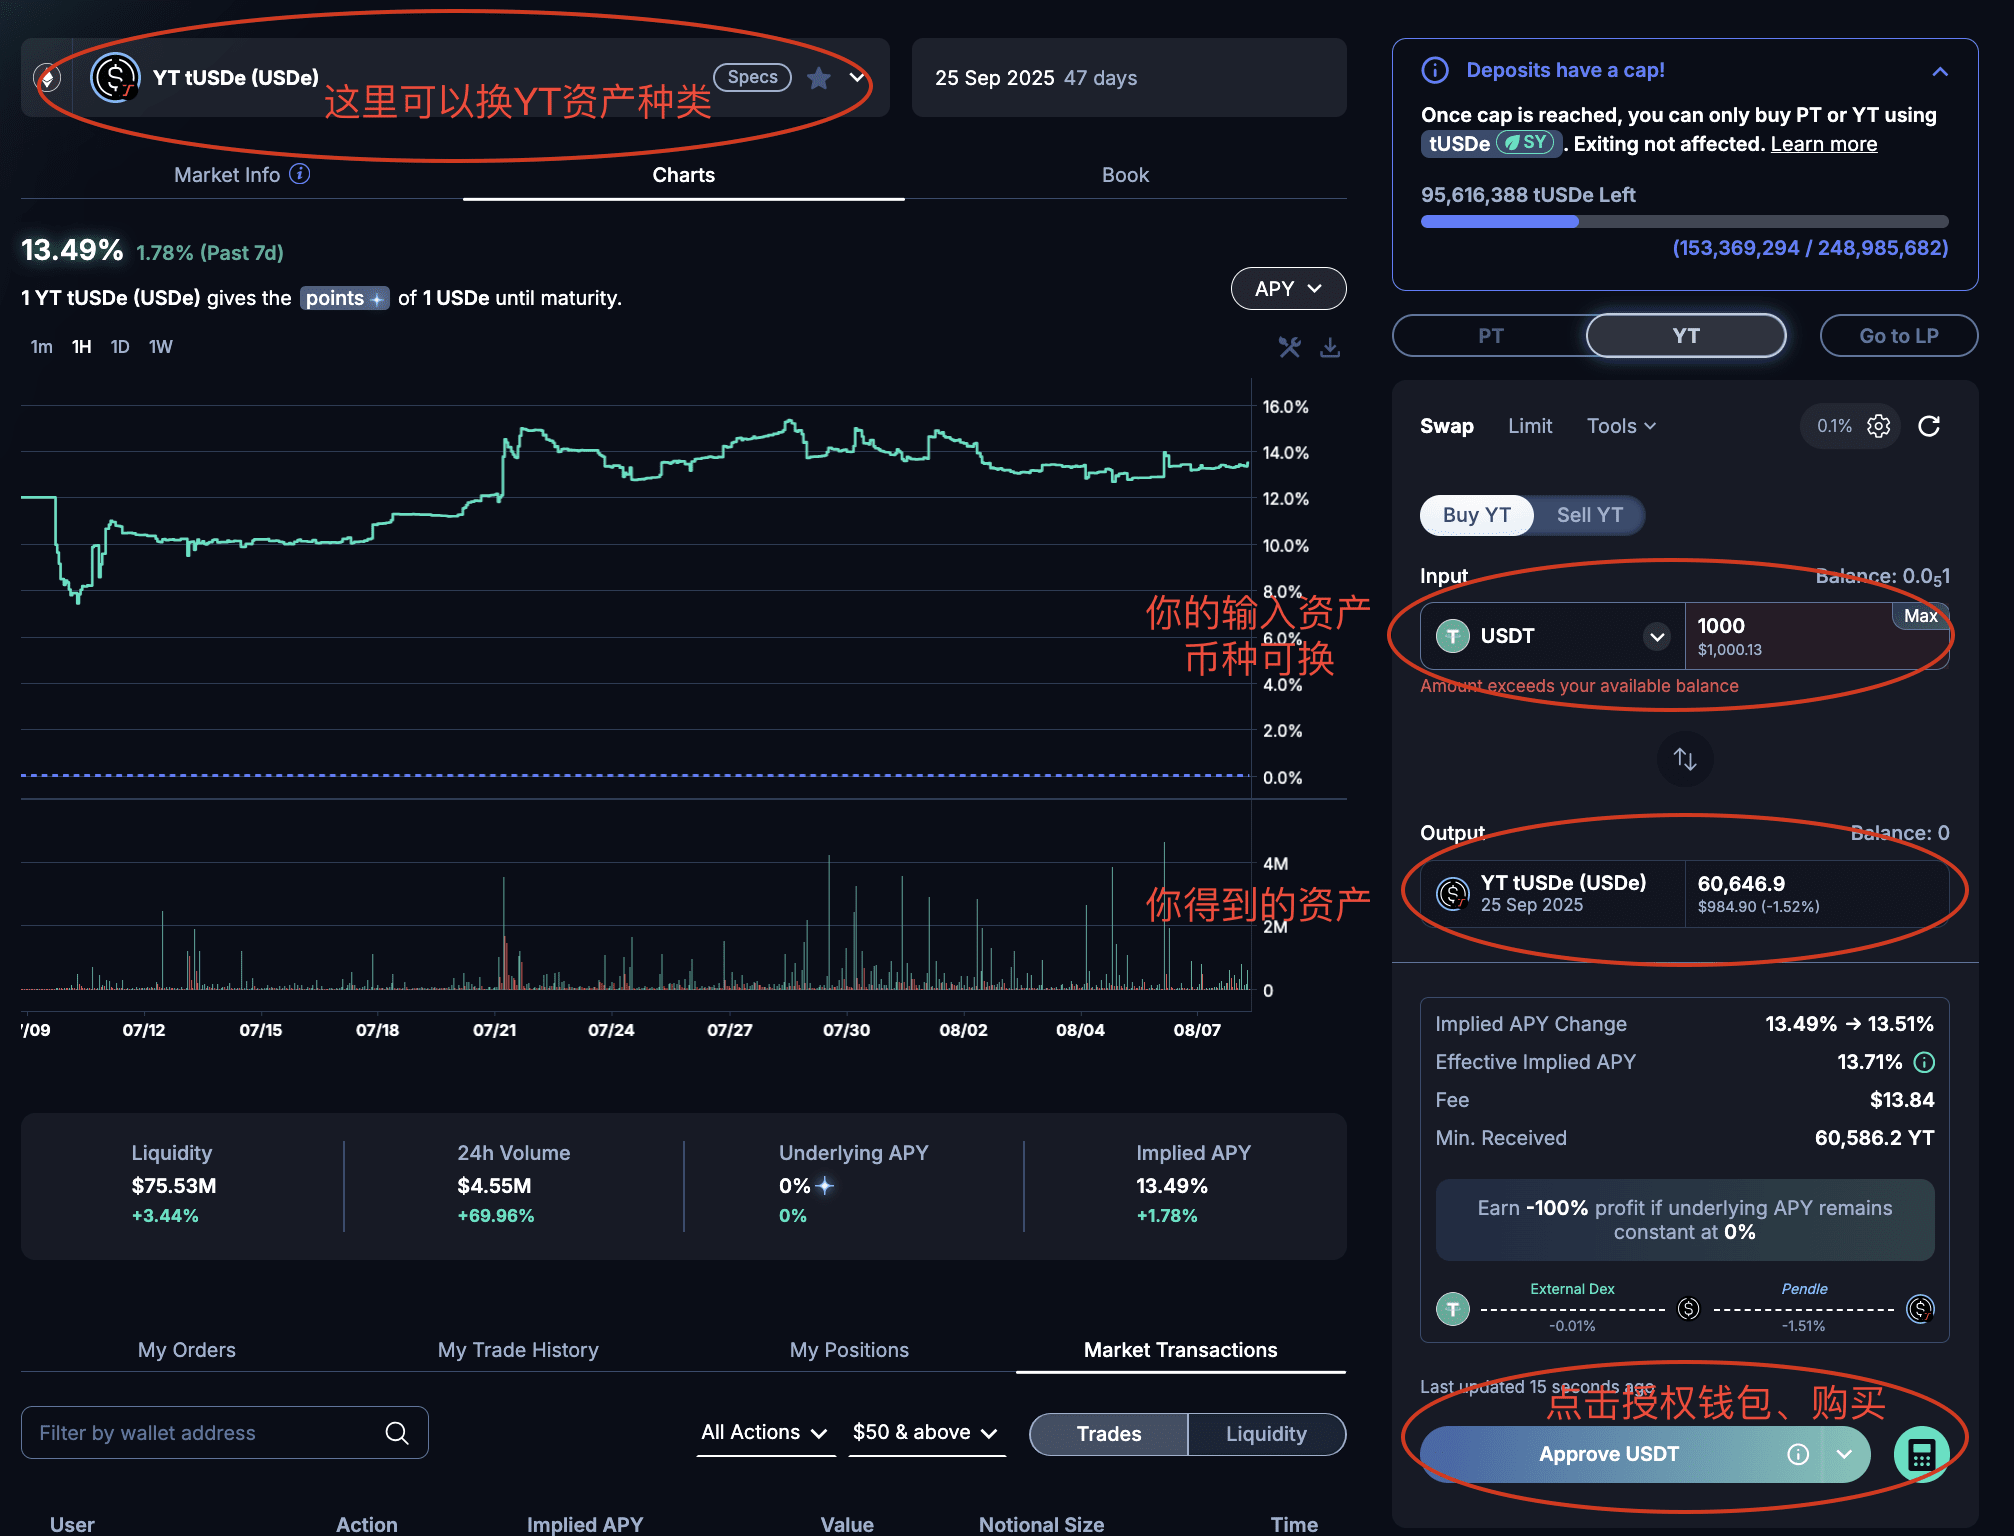Click the YT tUSDe token logo

(115, 77)
